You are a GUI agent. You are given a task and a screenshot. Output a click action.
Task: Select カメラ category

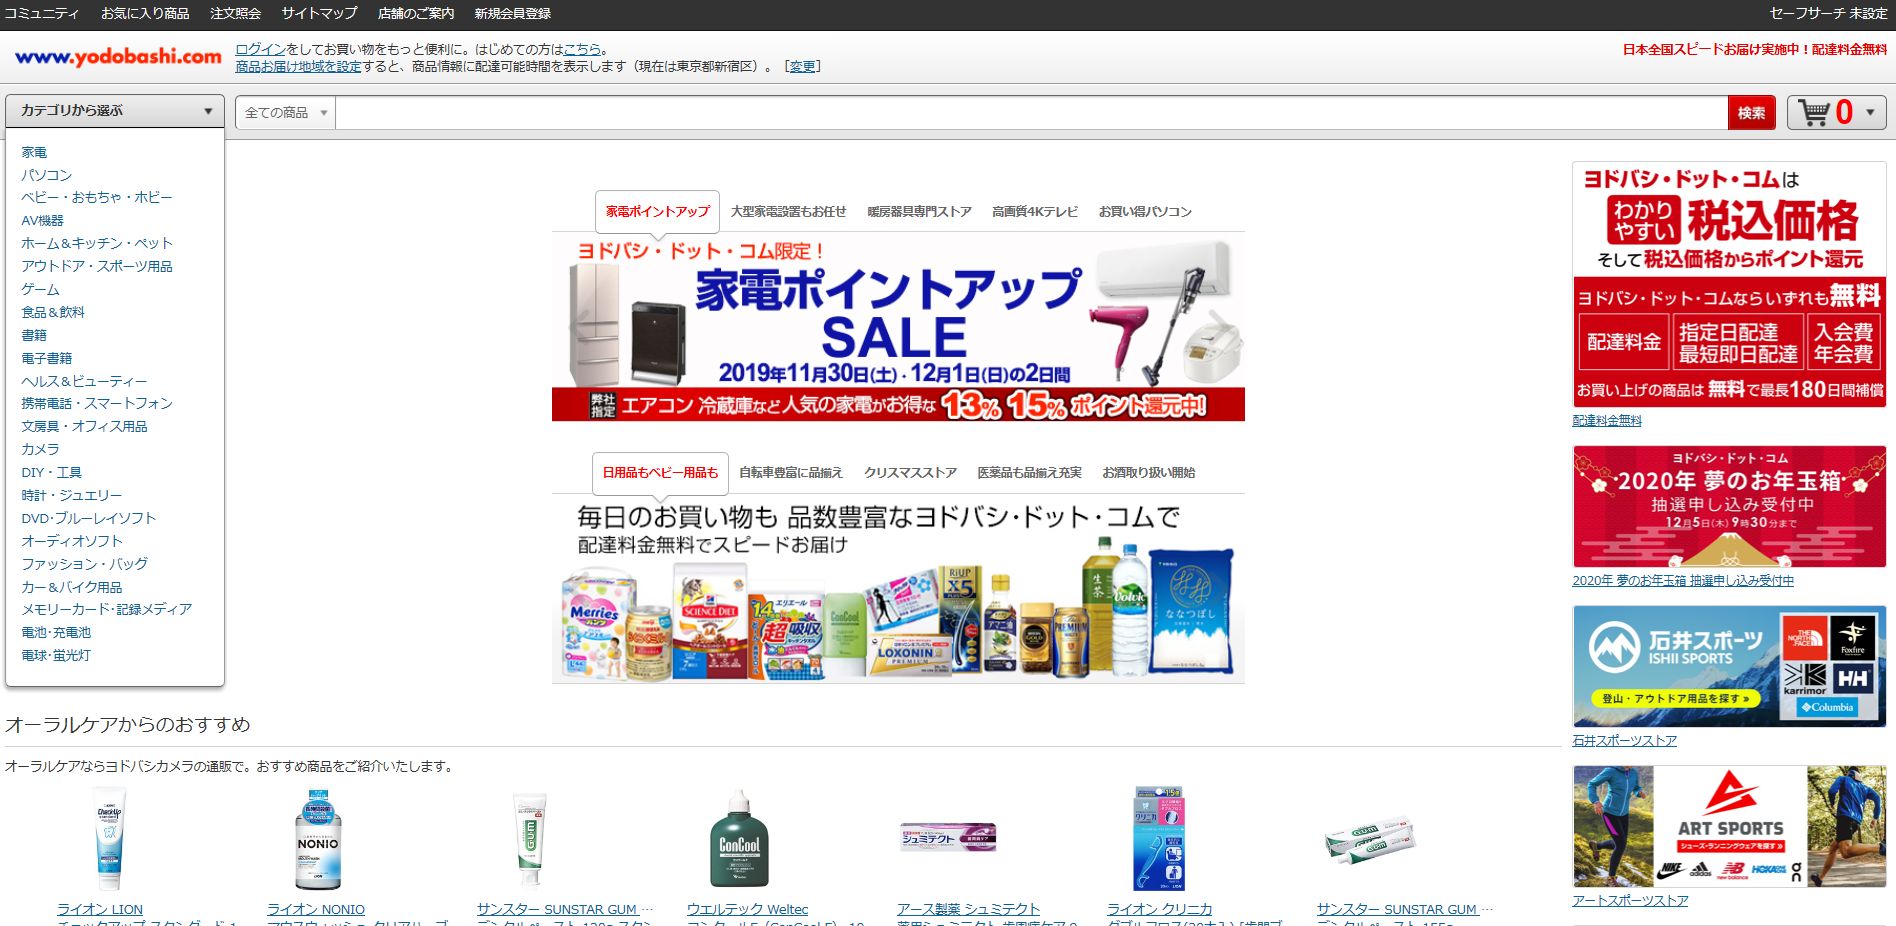40,449
